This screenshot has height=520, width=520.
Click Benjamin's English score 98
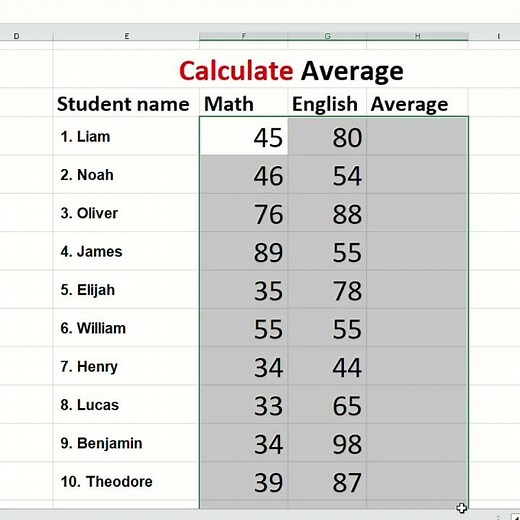click(327, 443)
